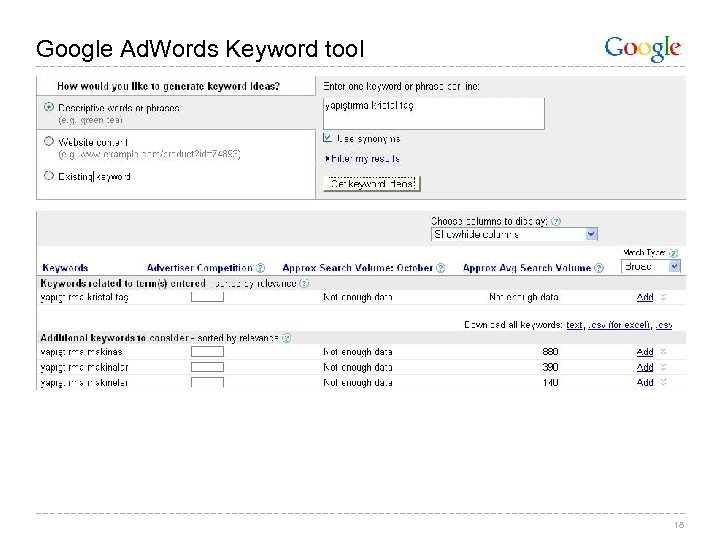Add the keyword with 140 average volume

pos(645,382)
